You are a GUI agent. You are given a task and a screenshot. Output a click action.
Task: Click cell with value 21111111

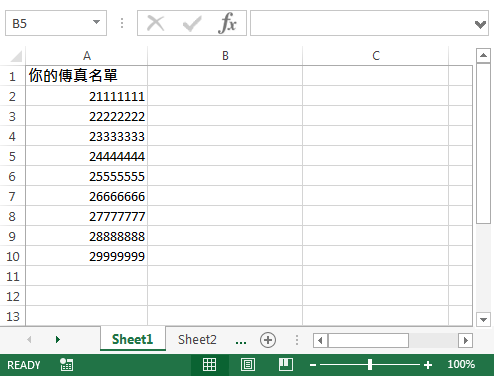[87, 96]
